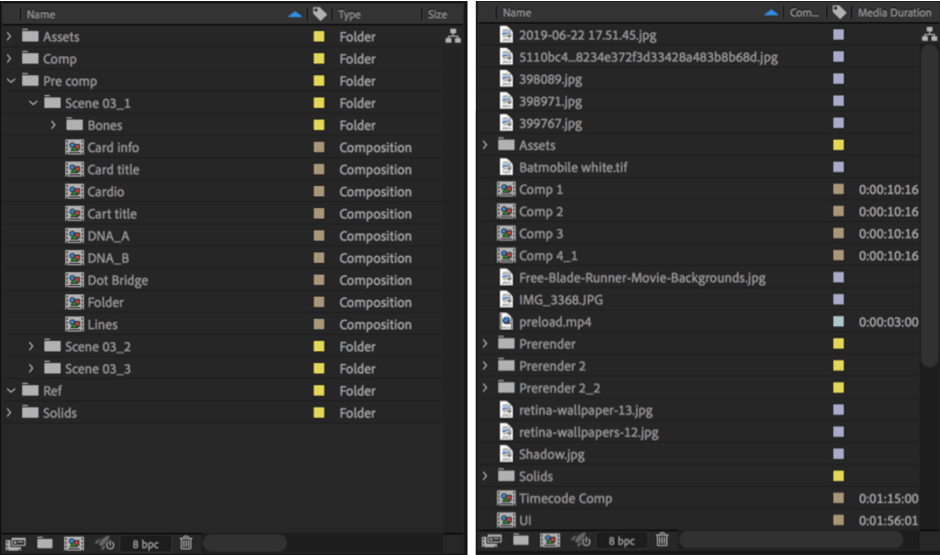
Task: Sort by Type column header
Action: click(x=350, y=15)
